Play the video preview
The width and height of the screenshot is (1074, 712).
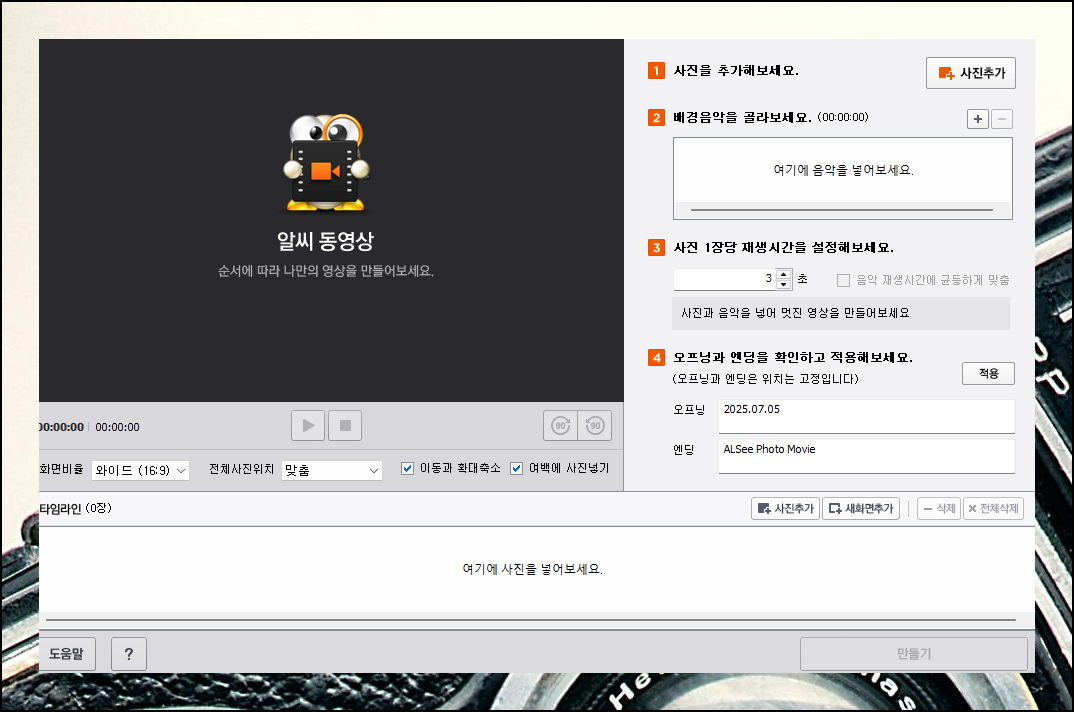308,426
